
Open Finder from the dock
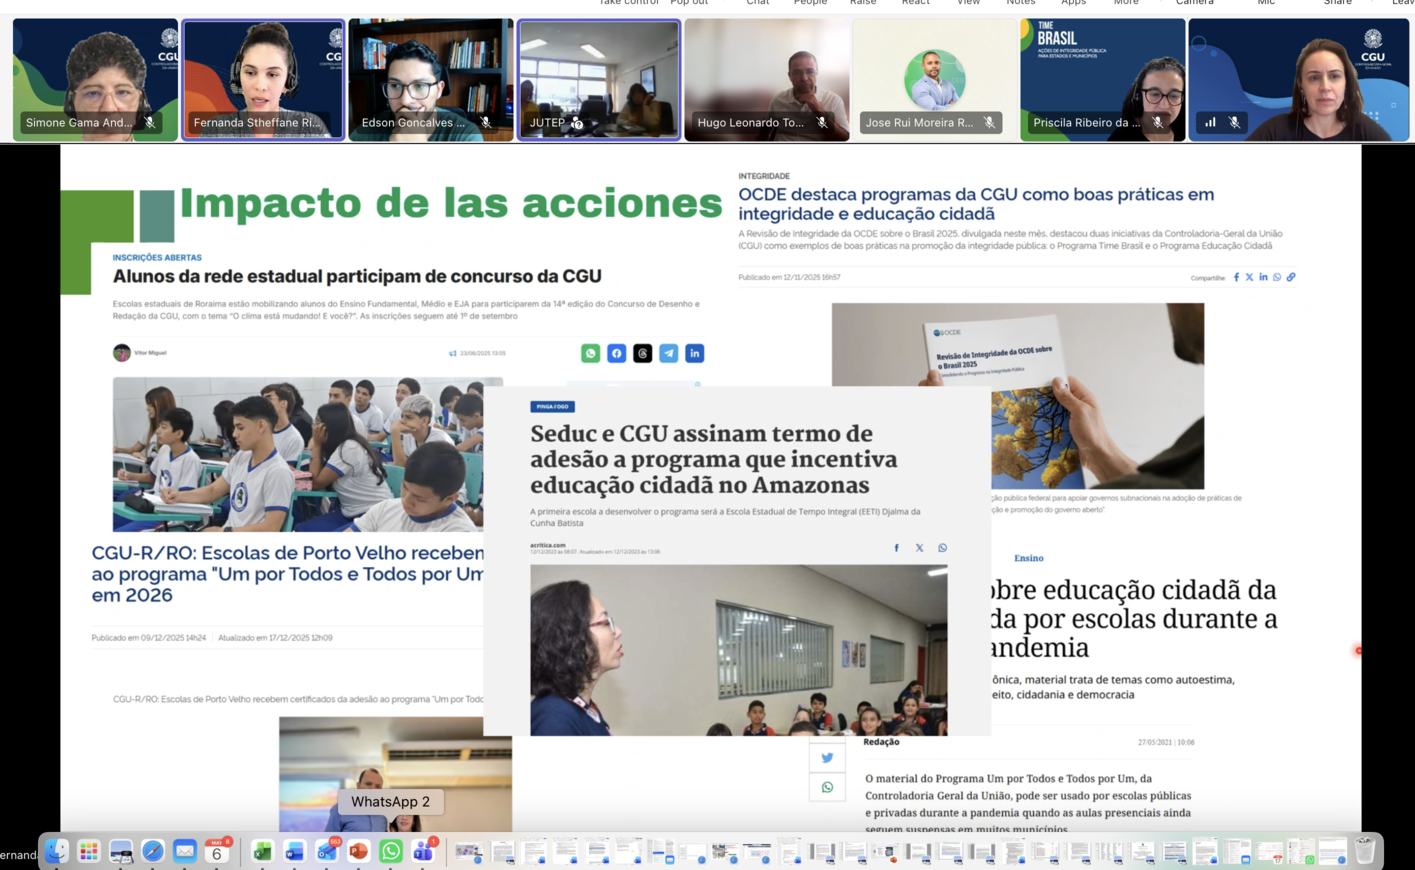[57, 851]
